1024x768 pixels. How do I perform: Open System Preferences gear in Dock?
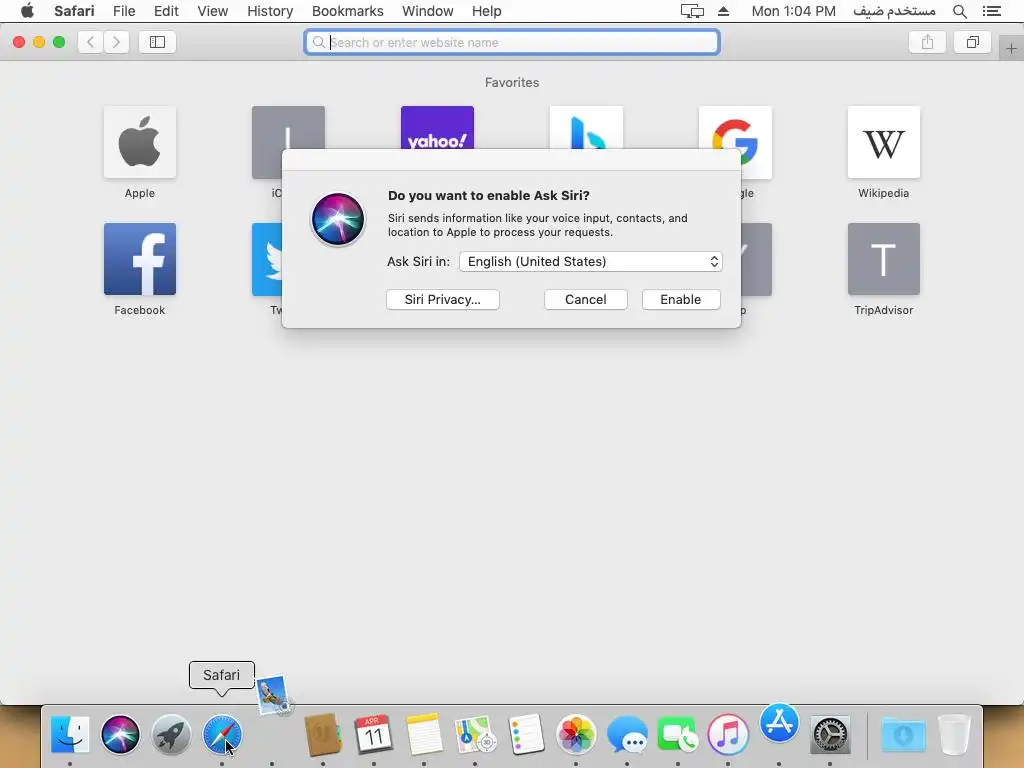(x=830, y=734)
